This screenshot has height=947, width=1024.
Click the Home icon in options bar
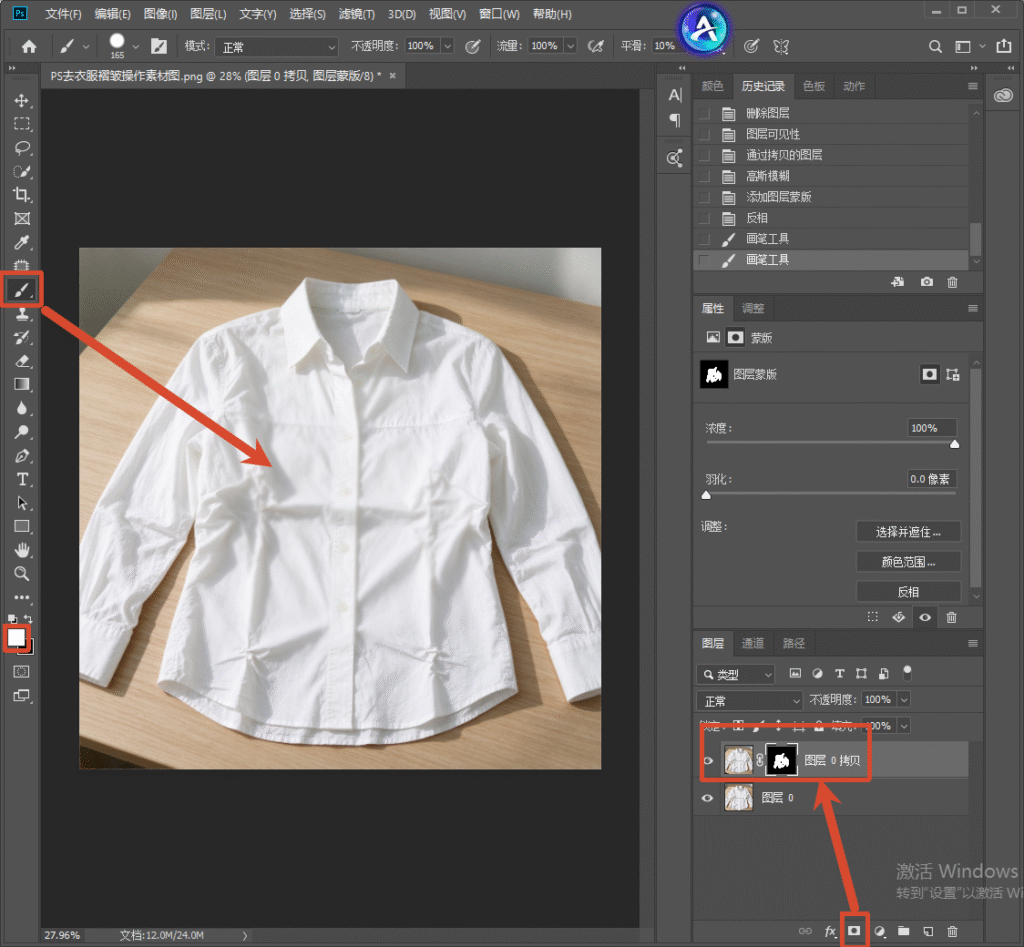click(x=29, y=46)
